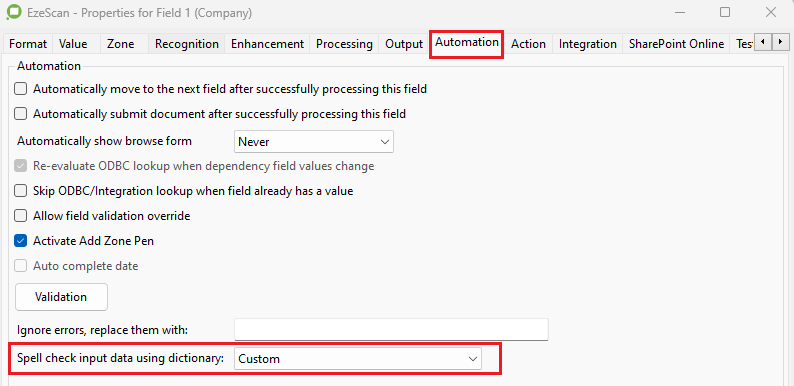Open the Automatically show browse form dropdown
Screen dimensions: 794x386
click(314, 142)
